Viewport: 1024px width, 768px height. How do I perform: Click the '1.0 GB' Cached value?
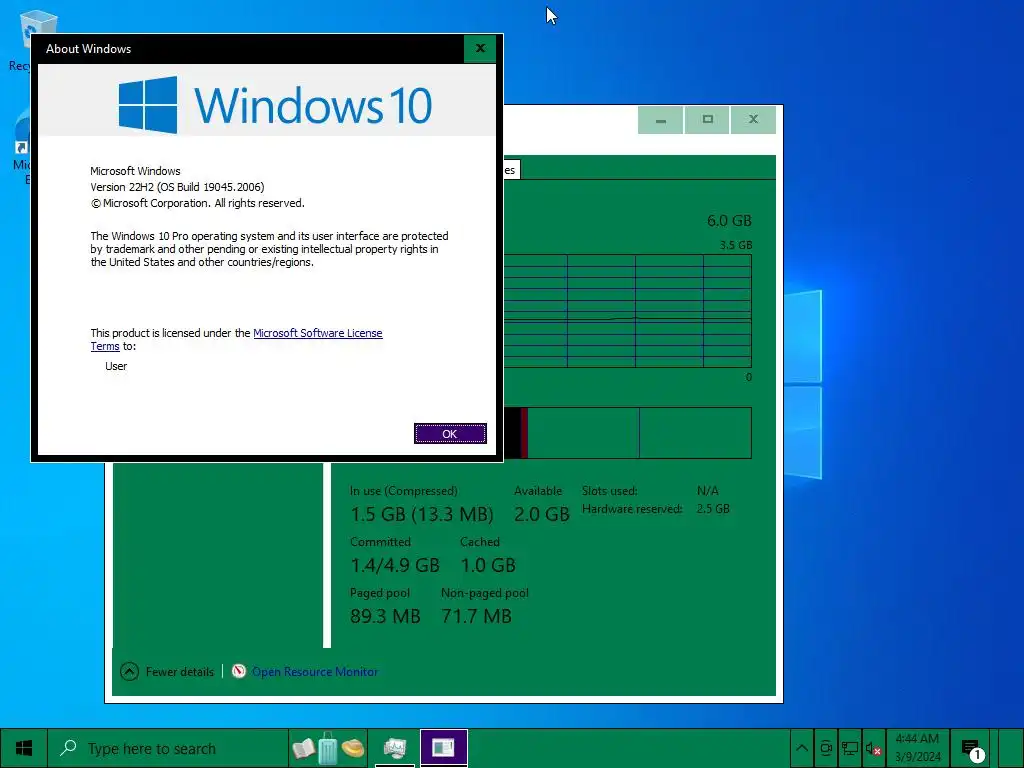(x=488, y=565)
